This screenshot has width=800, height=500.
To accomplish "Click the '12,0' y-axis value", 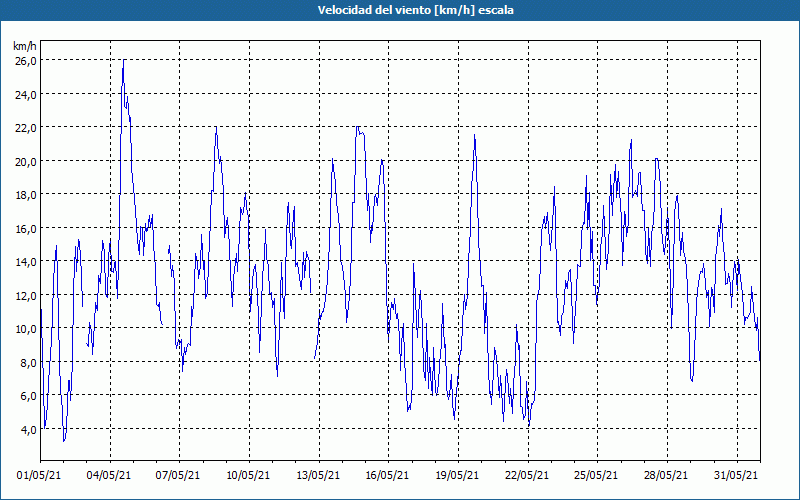I will pyautogui.click(x=26, y=295).
